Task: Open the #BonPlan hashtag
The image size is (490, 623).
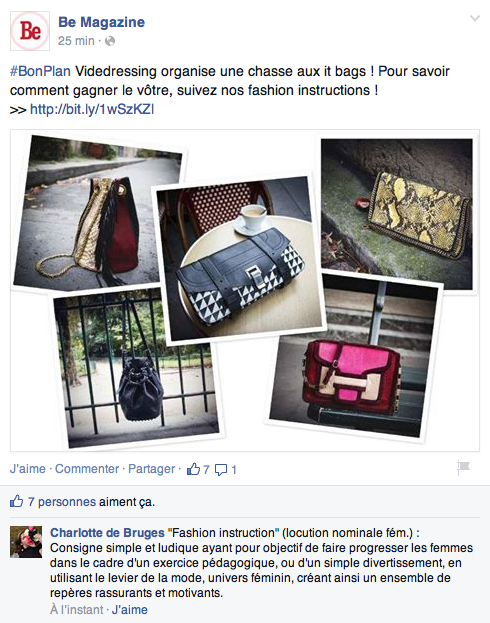Action: click(40, 72)
